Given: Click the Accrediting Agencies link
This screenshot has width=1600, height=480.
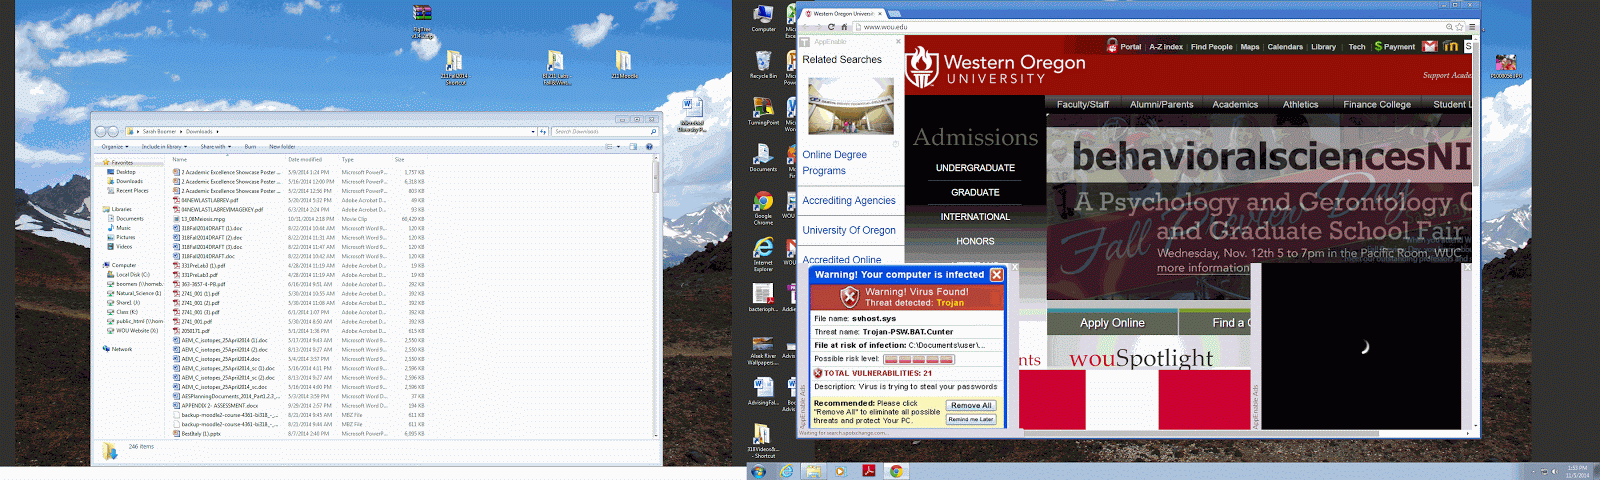Looking at the screenshot, I should [x=849, y=201].
